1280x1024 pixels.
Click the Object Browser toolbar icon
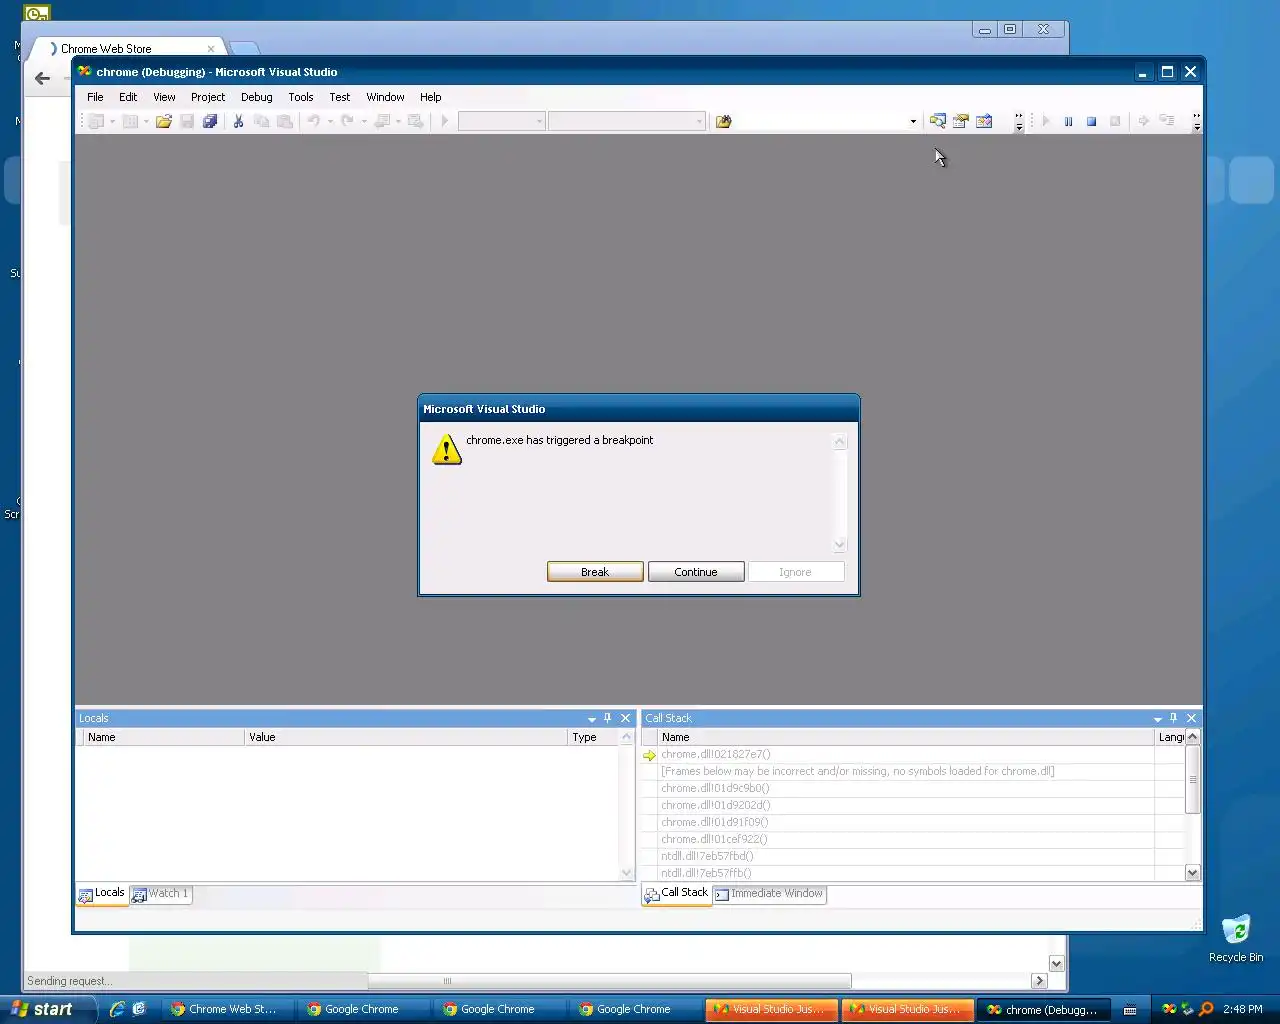pyautogui.click(x=984, y=121)
